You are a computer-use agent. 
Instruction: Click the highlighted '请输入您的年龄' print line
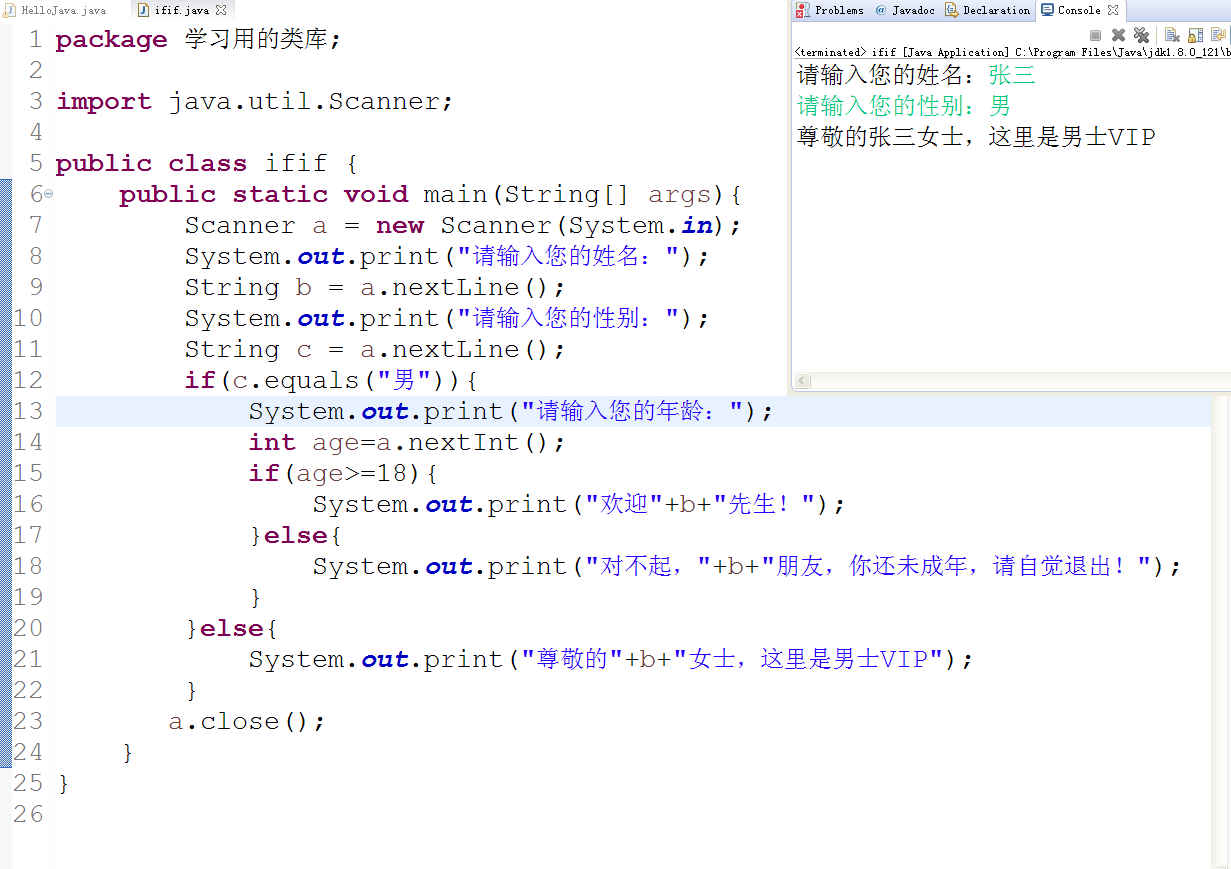point(511,412)
